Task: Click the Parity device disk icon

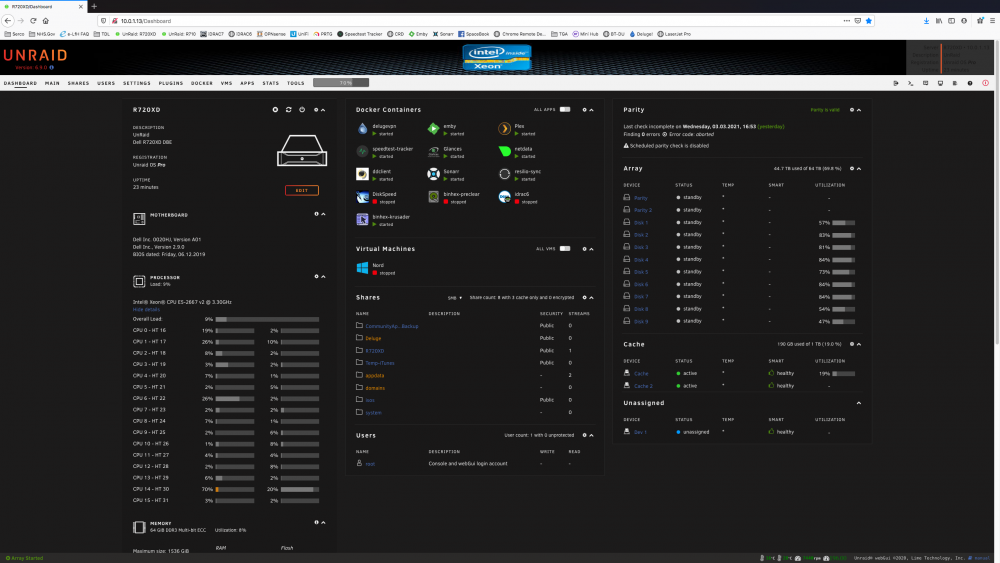Action: [x=627, y=198]
